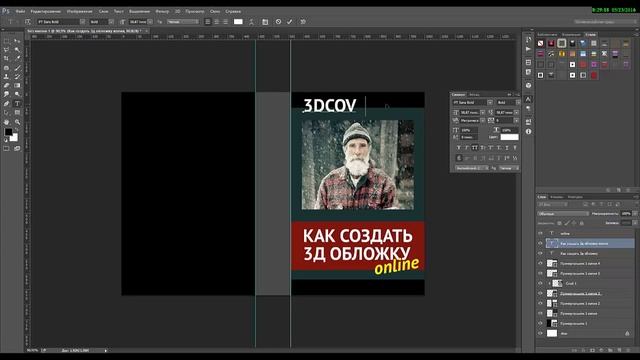Toggle Faux Bold in Character panel
Viewport: 640px width, 360px height.
459,147
